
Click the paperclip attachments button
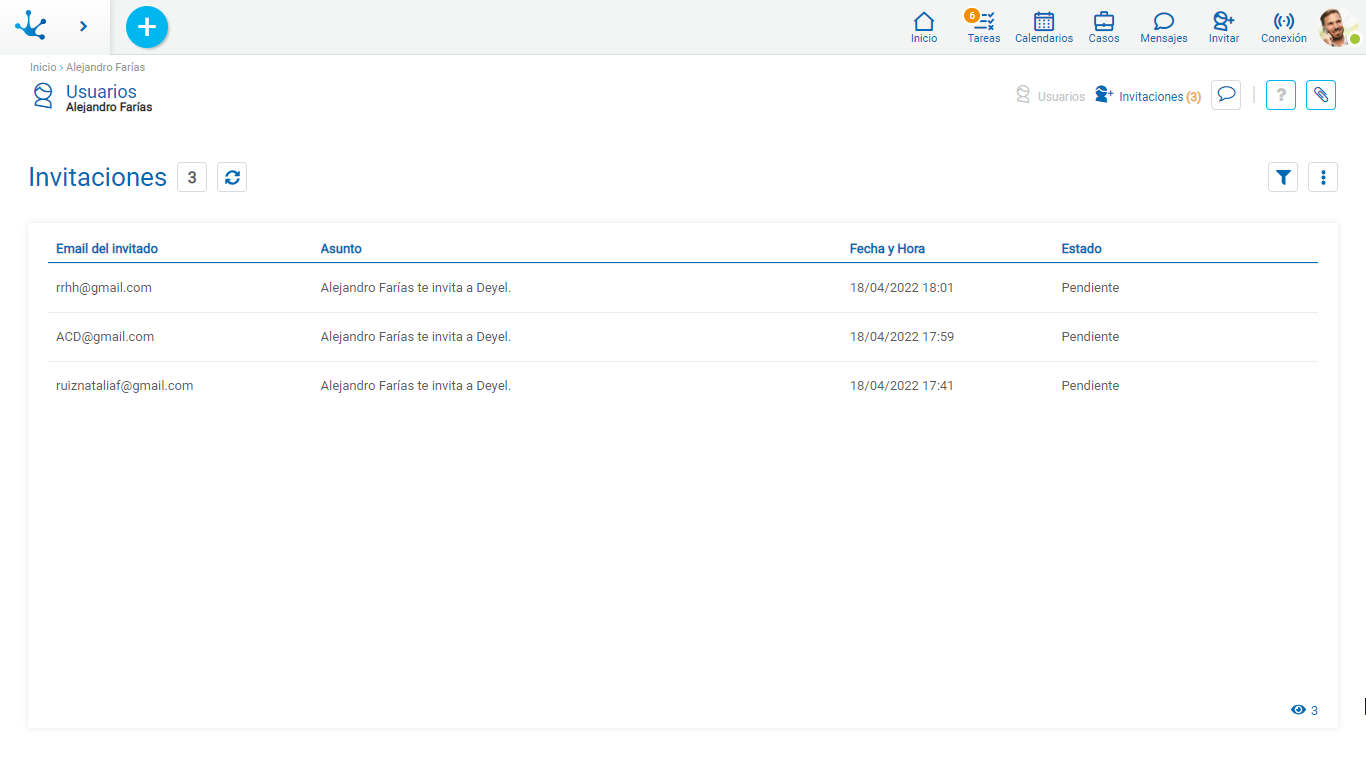1321,95
